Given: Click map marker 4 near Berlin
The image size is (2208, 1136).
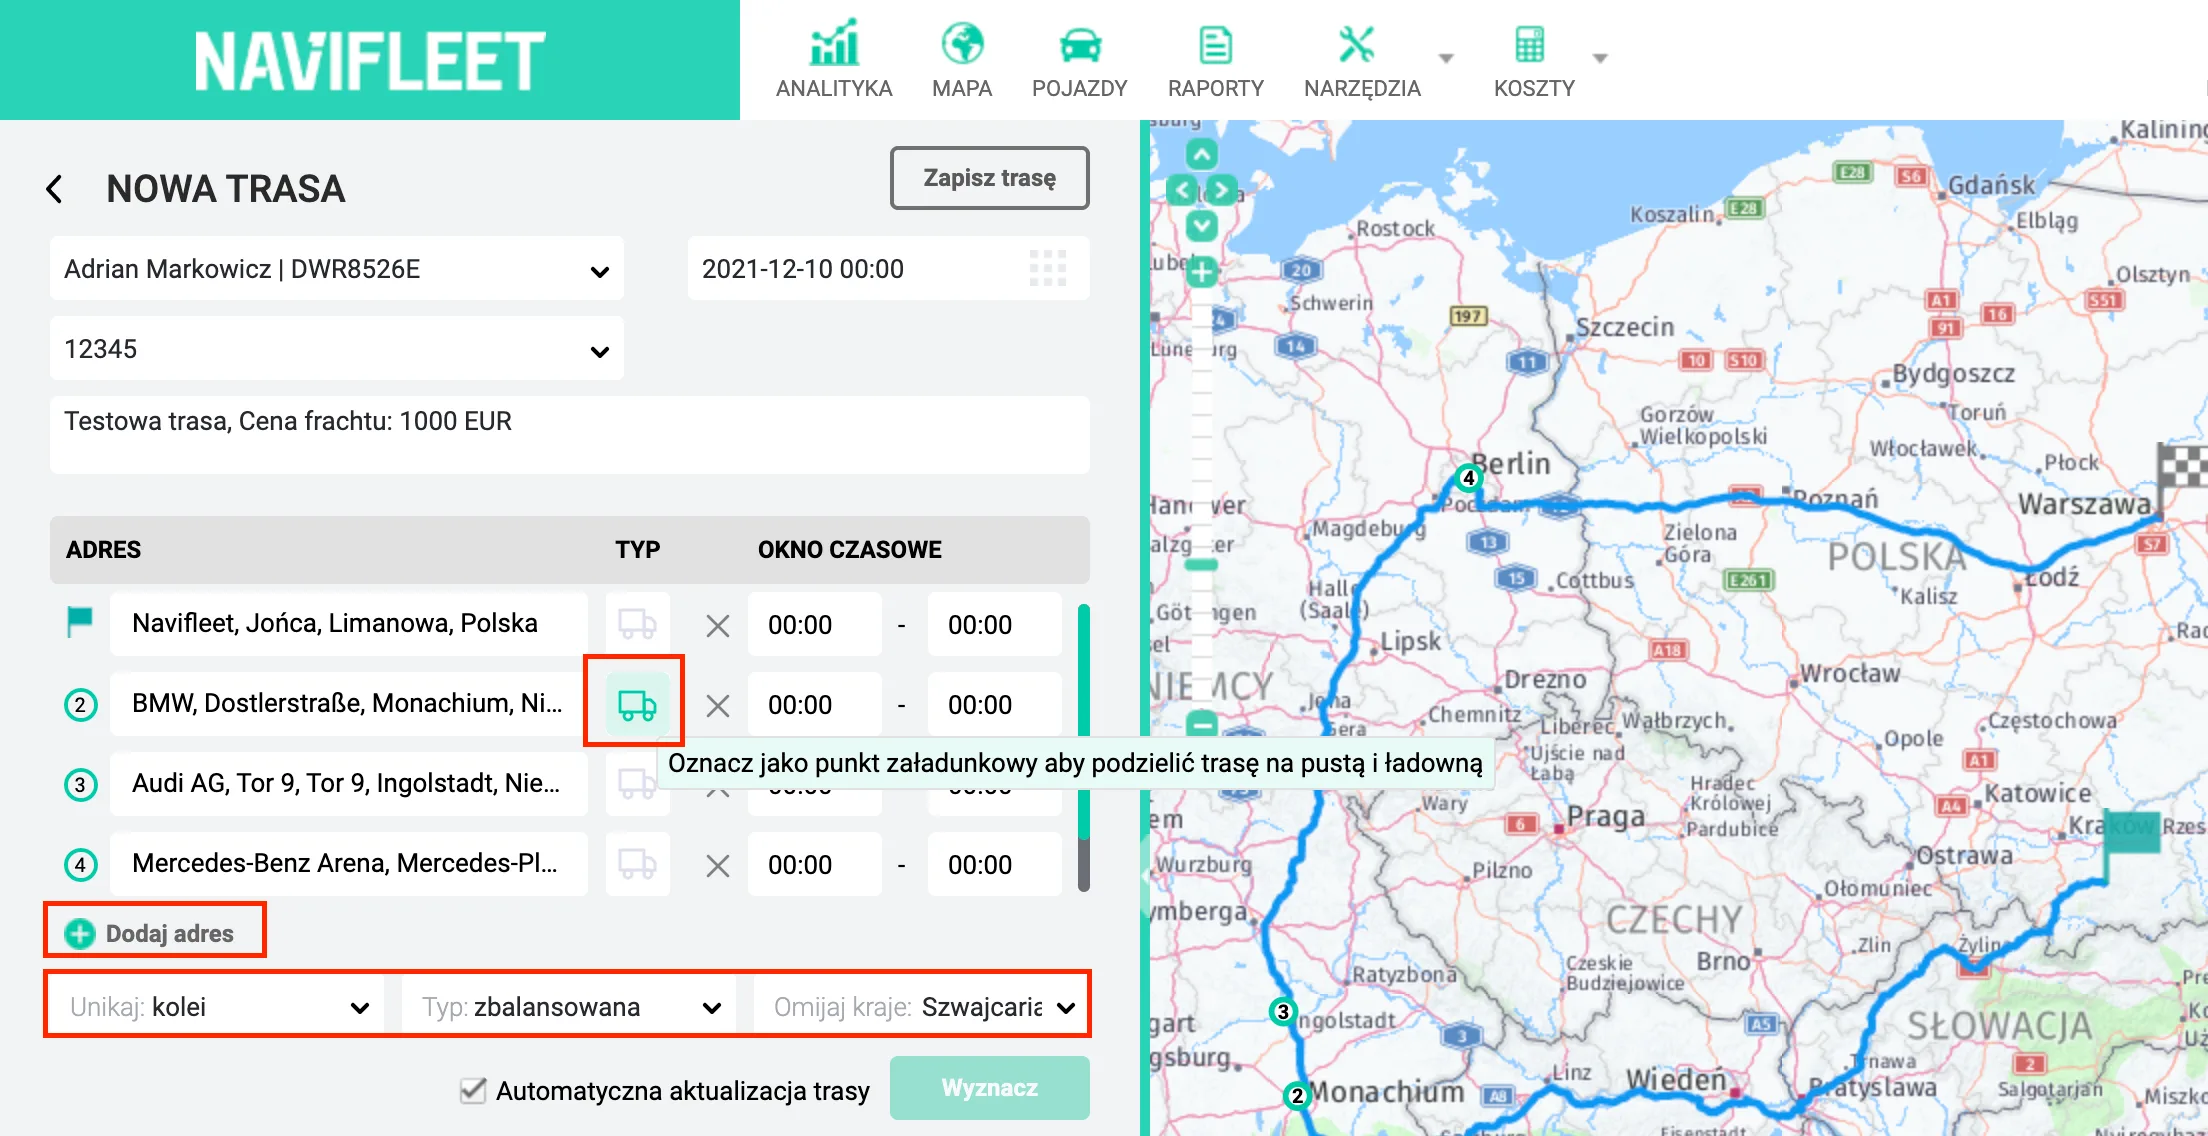Looking at the screenshot, I should [1469, 478].
